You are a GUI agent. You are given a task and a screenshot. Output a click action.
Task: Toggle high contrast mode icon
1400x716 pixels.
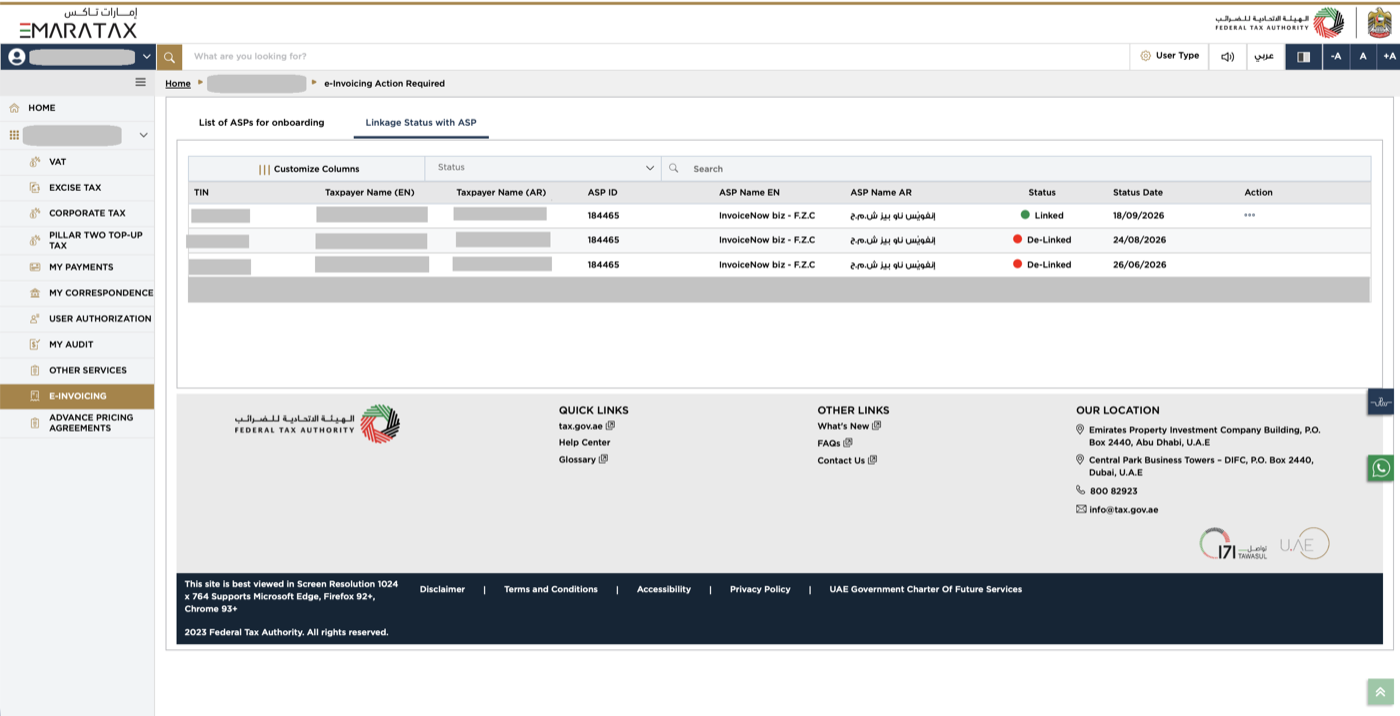(x=1303, y=57)
